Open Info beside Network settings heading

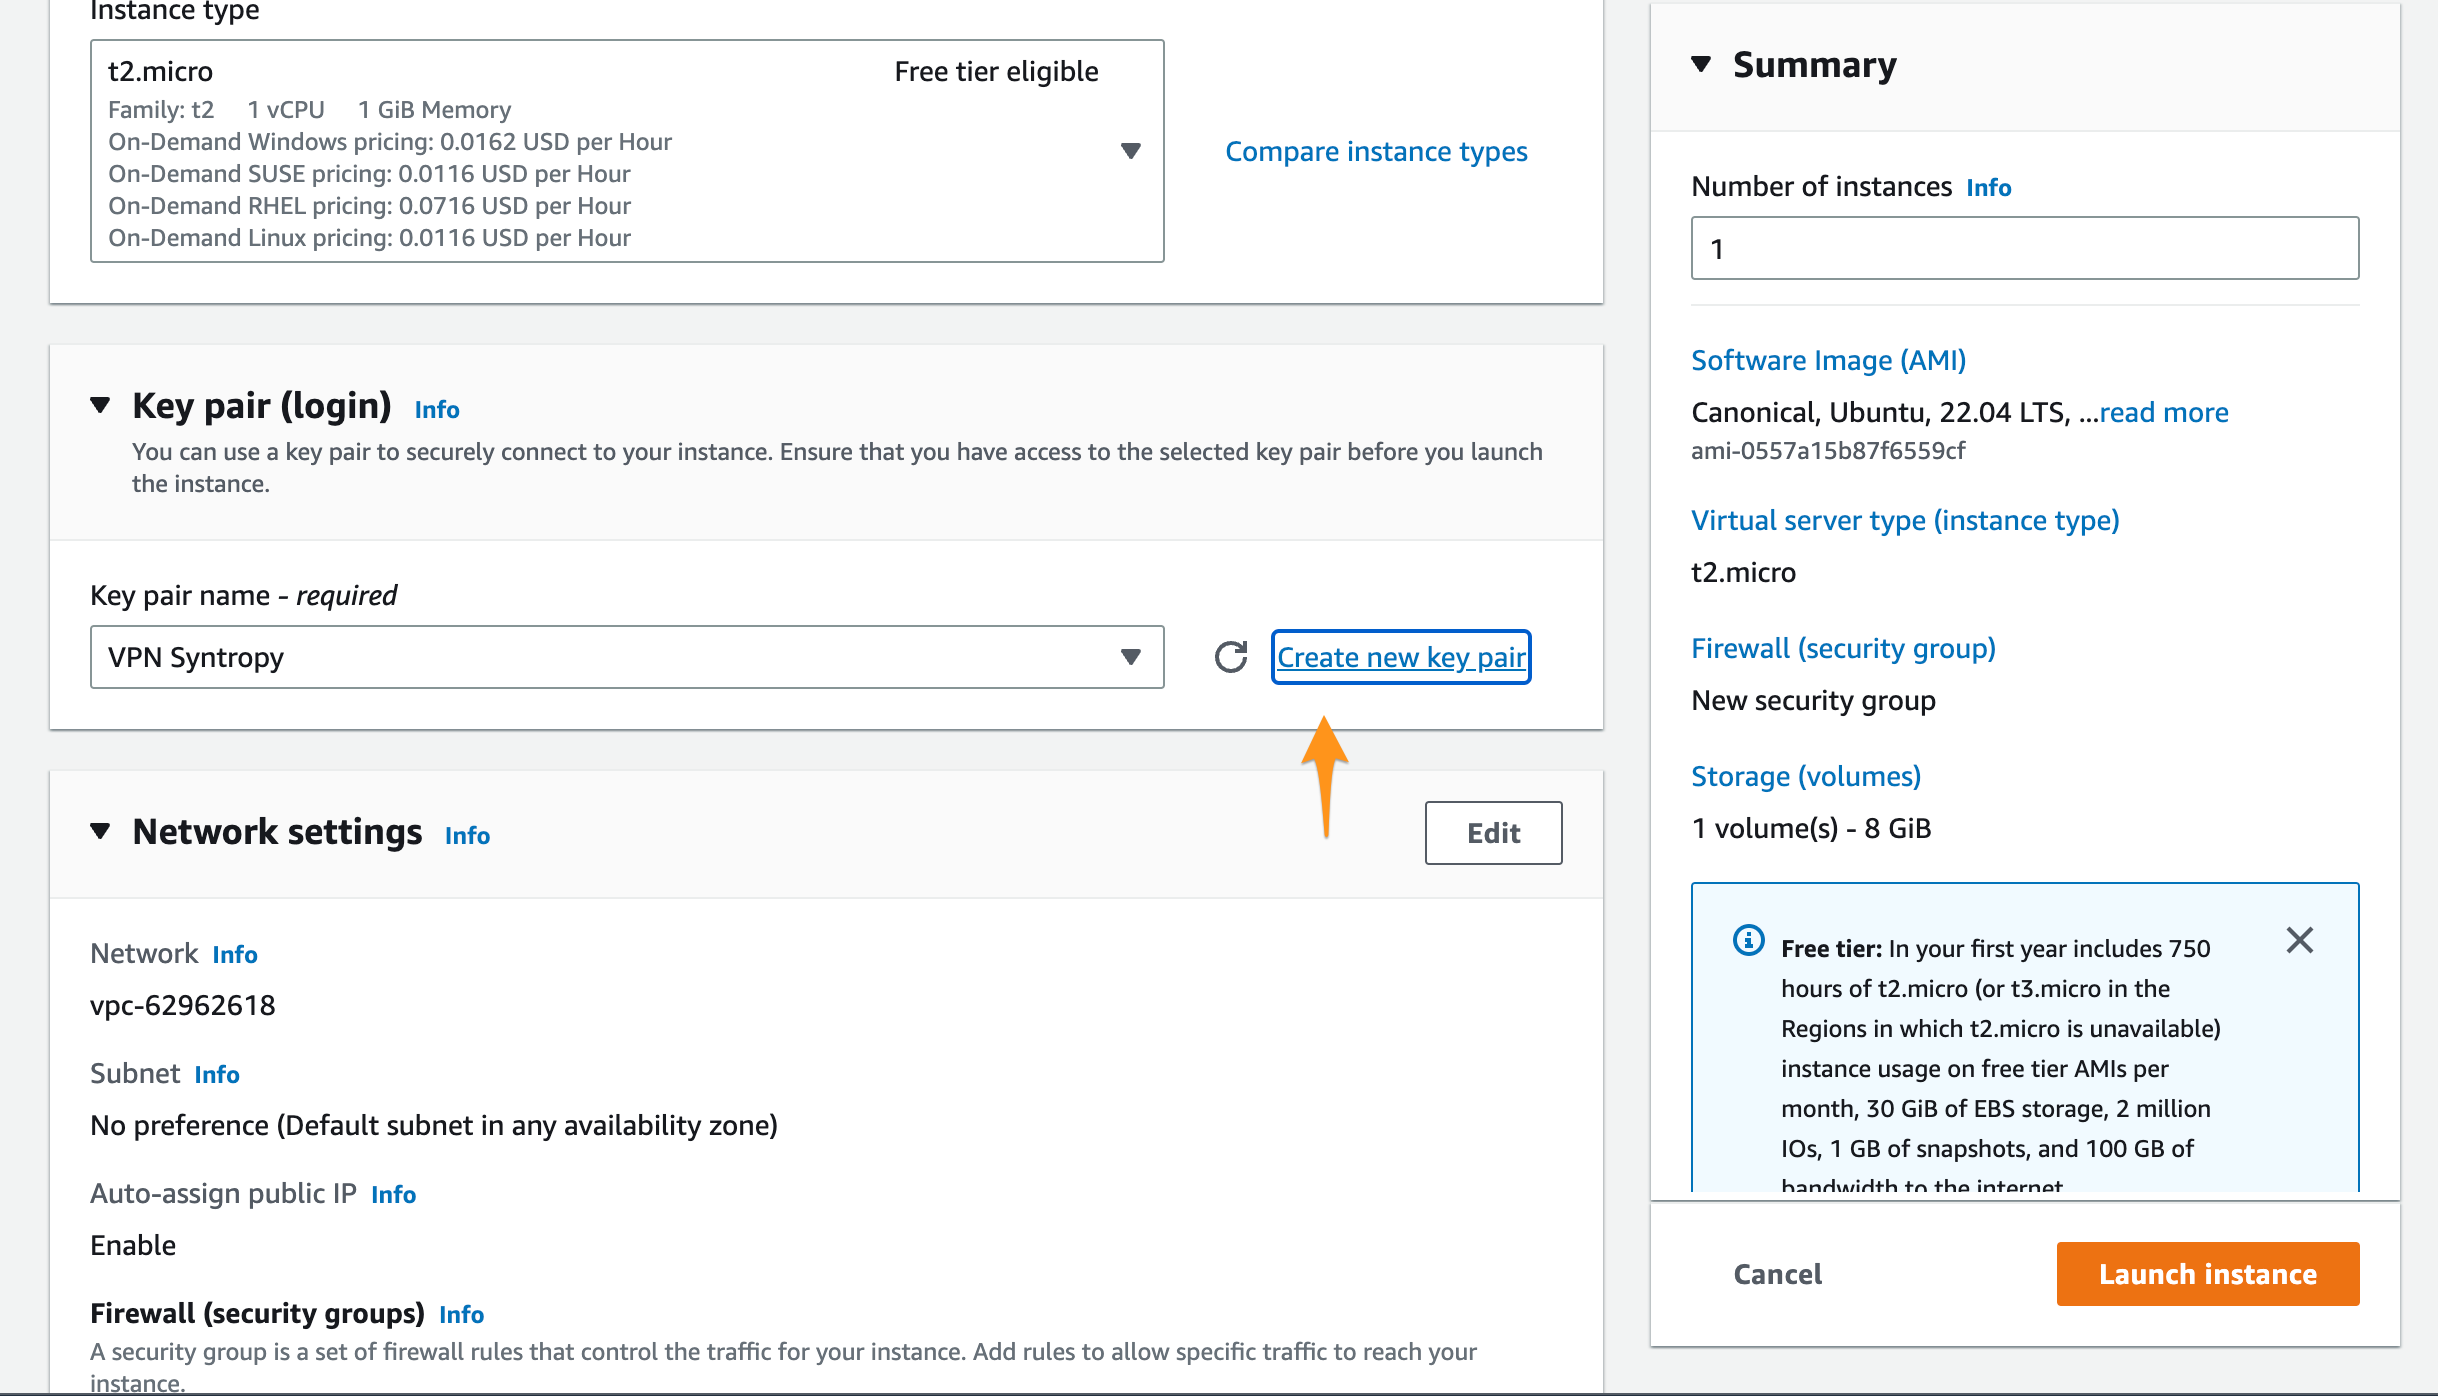pyautogui.click(x=467, y=835)
